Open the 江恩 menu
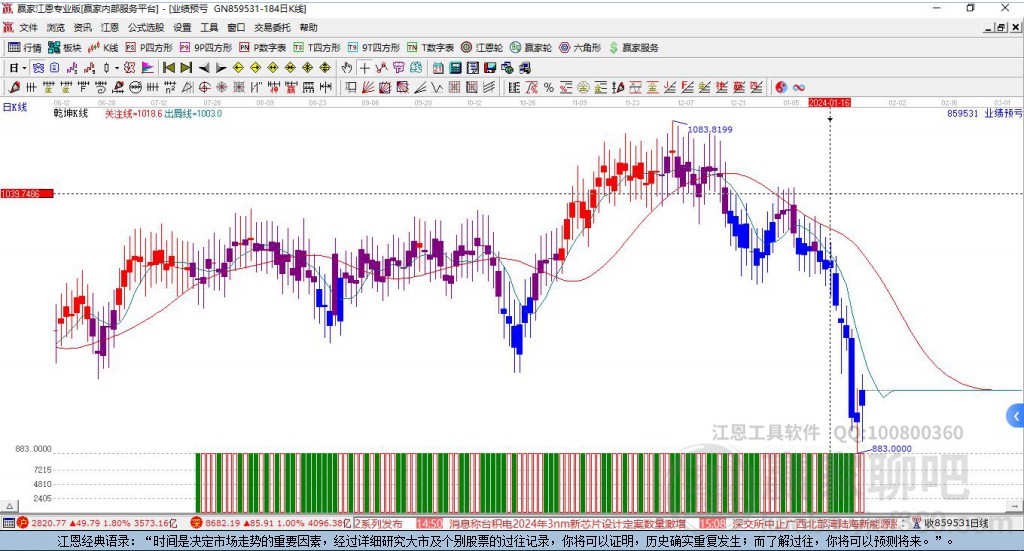Viewport: 1024px width, 551px height. point(110,28)
